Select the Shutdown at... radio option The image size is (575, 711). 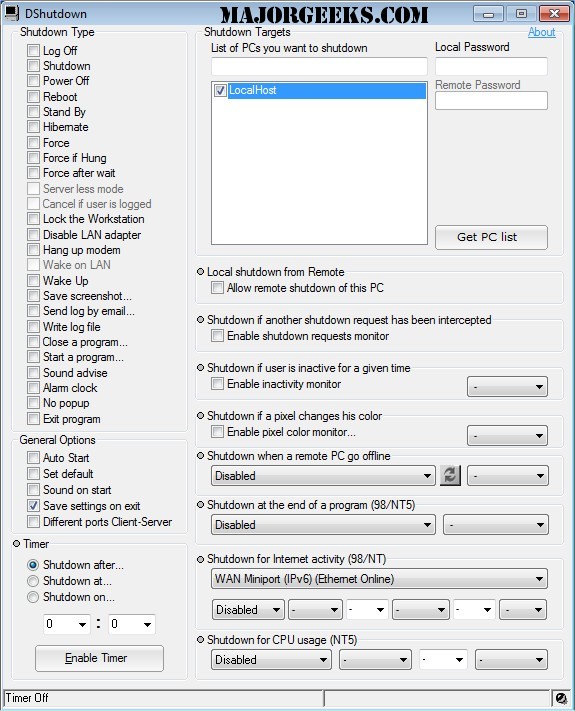pos(33,580)
